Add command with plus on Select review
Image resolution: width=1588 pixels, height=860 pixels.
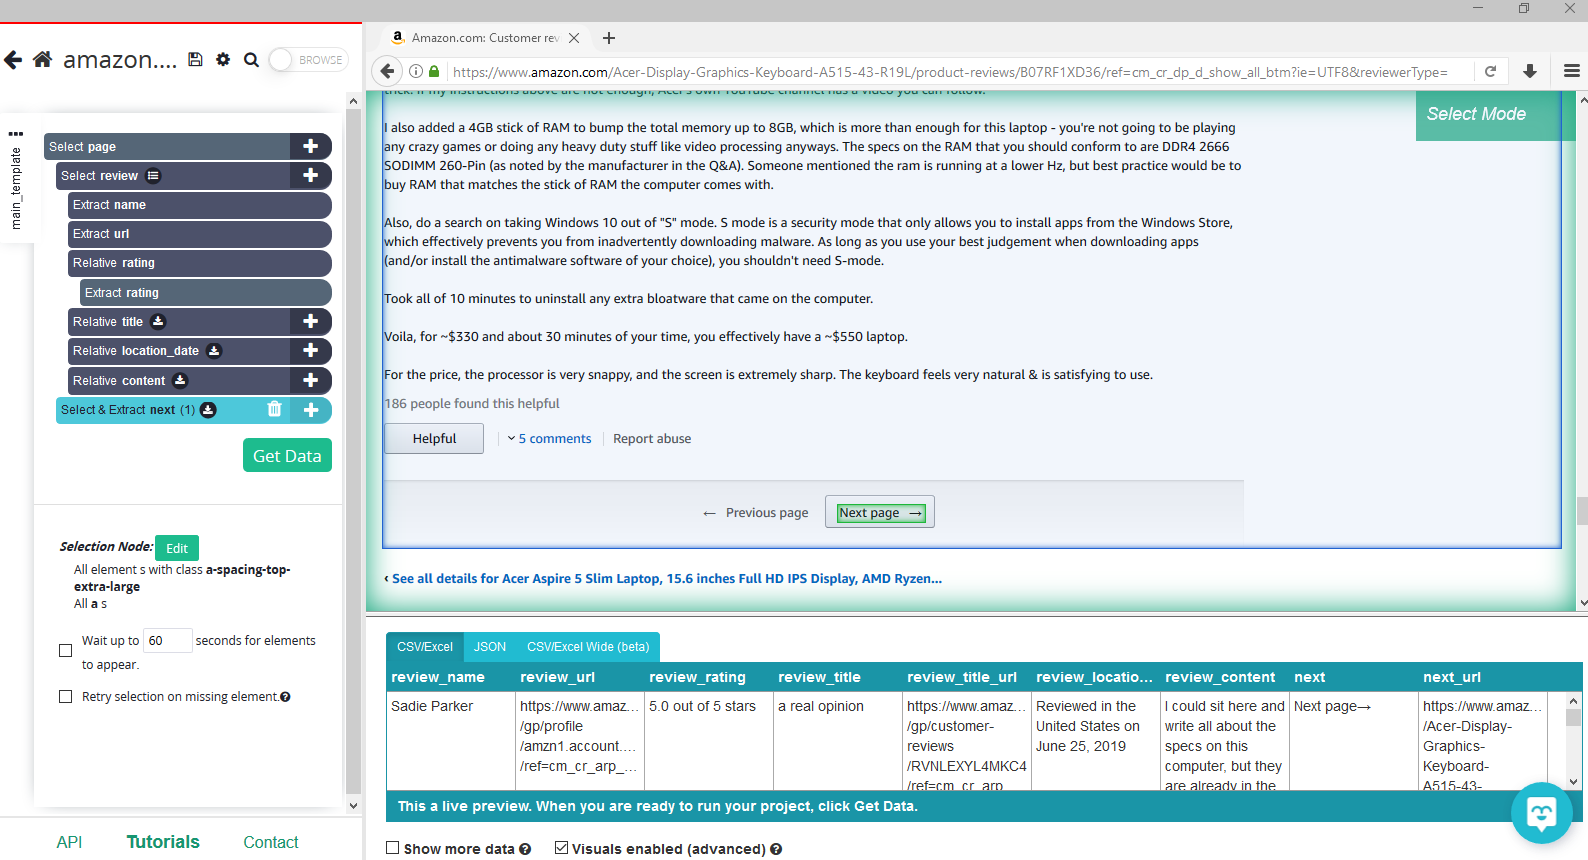pos(311,175)
